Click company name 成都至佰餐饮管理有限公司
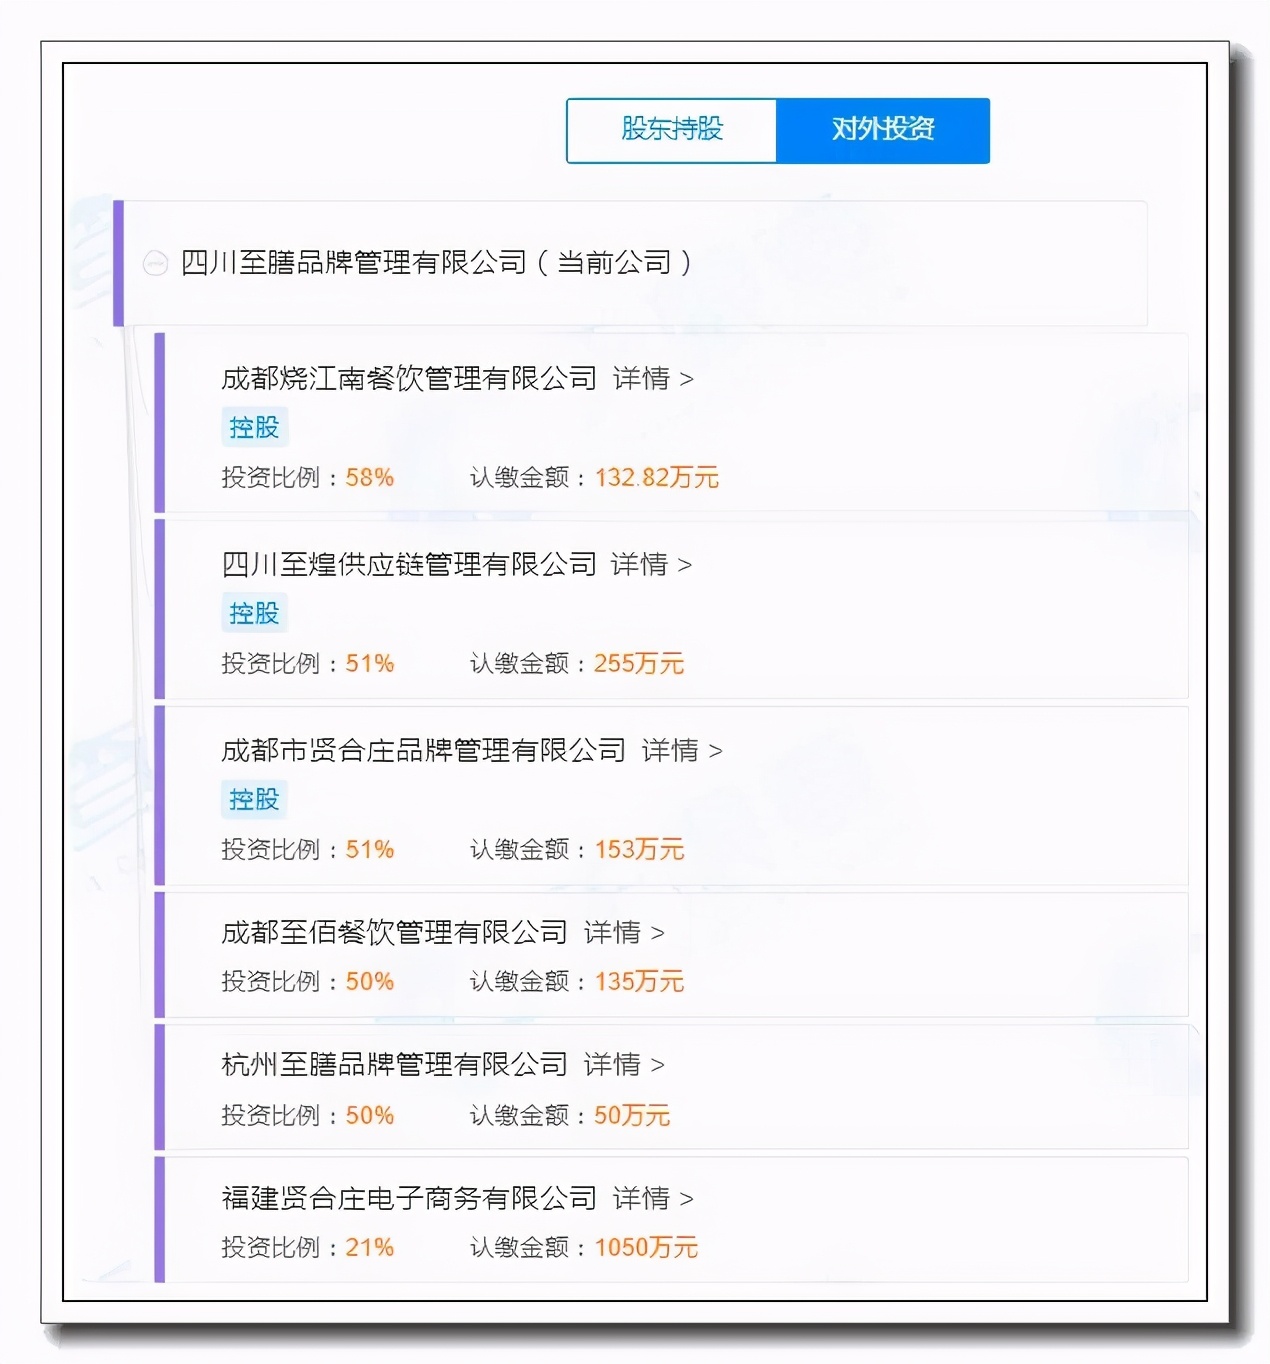Screen dimensions: 1270x1364 [395, 933]
